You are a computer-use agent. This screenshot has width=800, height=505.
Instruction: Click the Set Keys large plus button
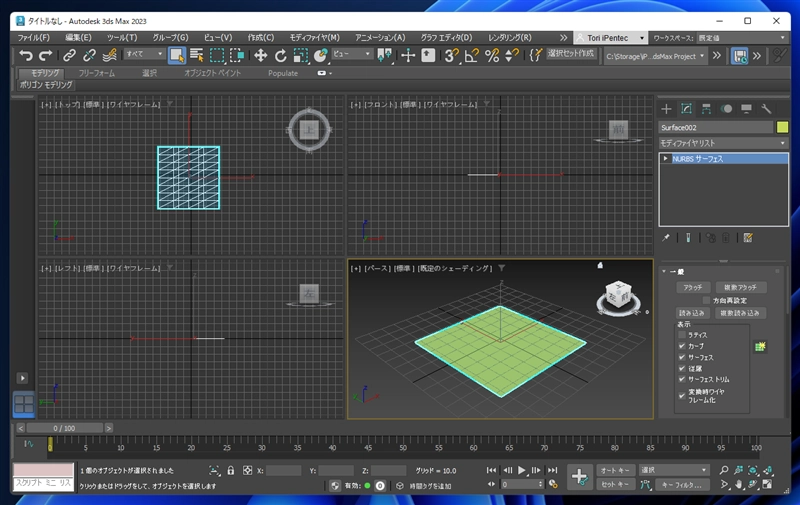[579, 477]
